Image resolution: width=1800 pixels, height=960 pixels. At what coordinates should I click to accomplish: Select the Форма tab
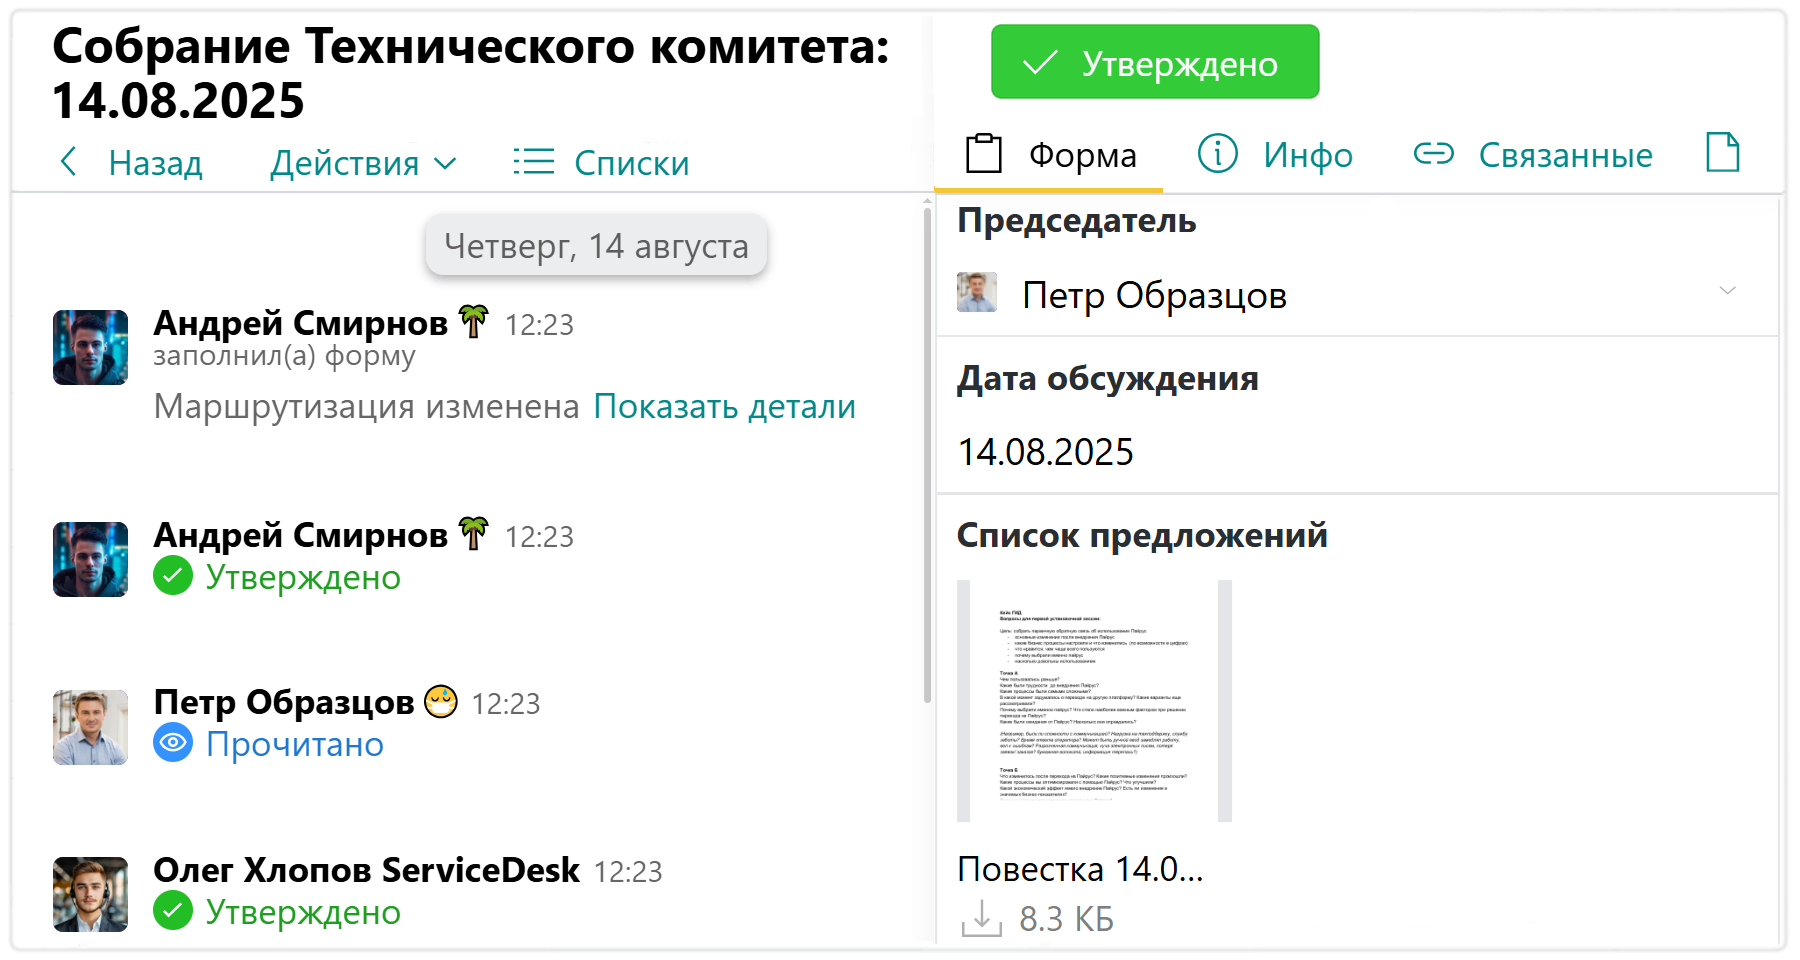[1050, 155]
